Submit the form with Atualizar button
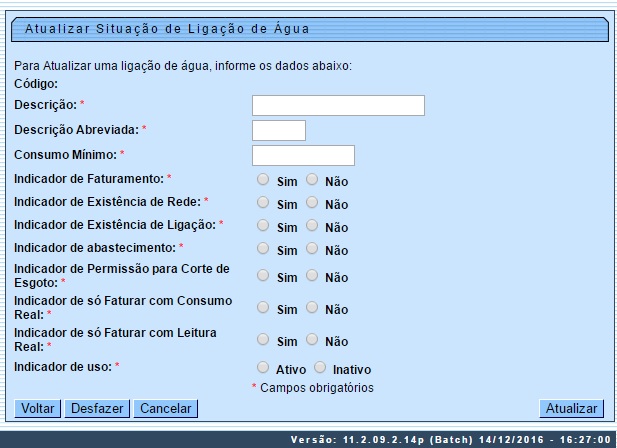Image resolution: width=617 pixels, height=448 pixels. coord(571,408)
